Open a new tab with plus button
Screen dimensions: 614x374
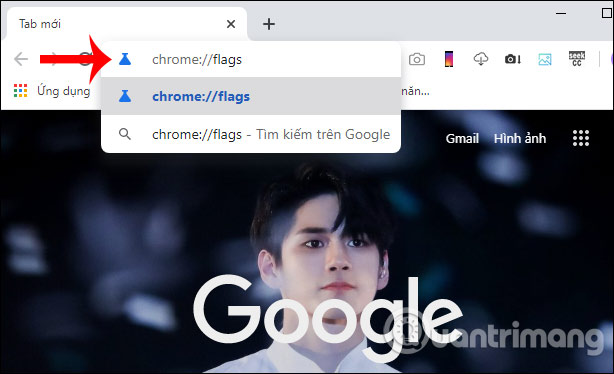(x=269, y=24)
